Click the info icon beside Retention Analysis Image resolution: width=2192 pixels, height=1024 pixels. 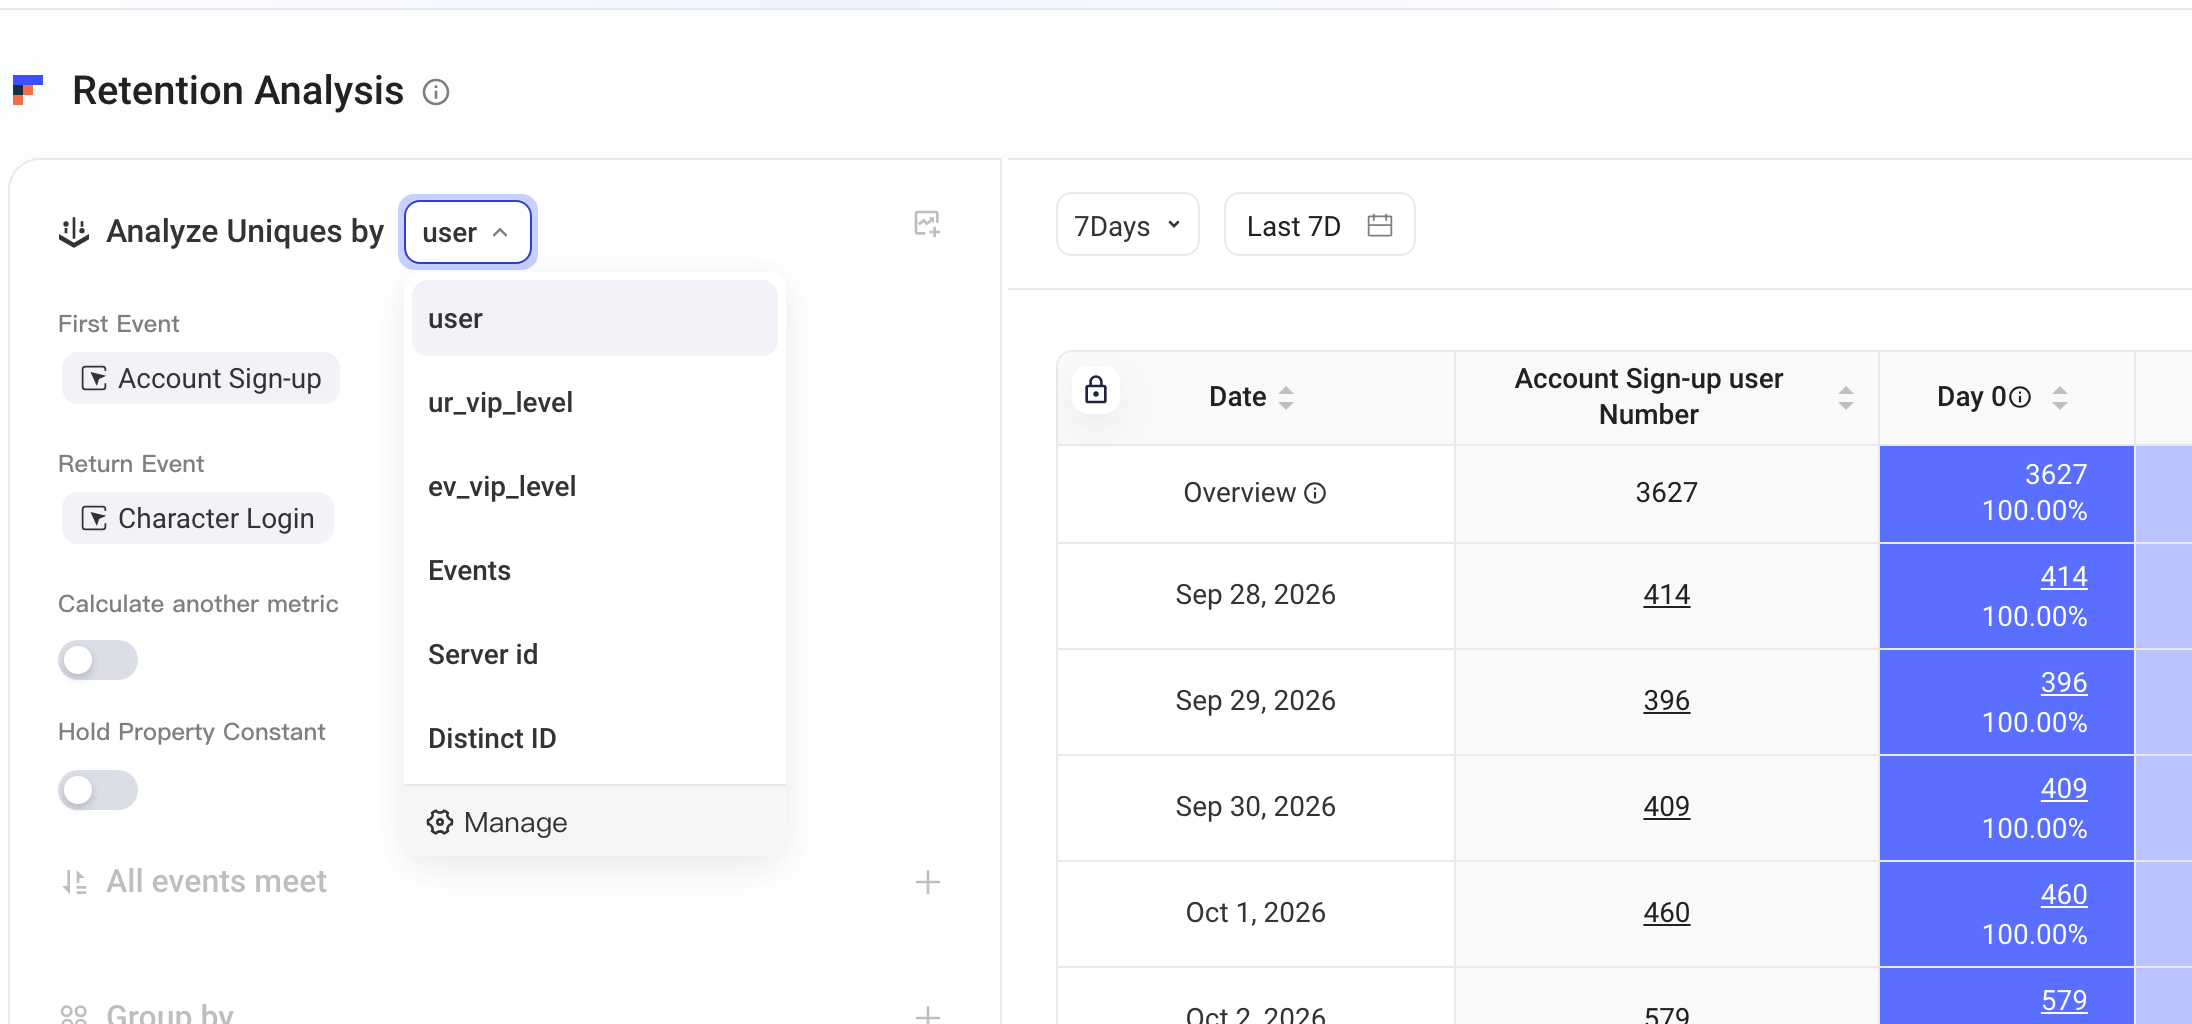click(436, 92)
